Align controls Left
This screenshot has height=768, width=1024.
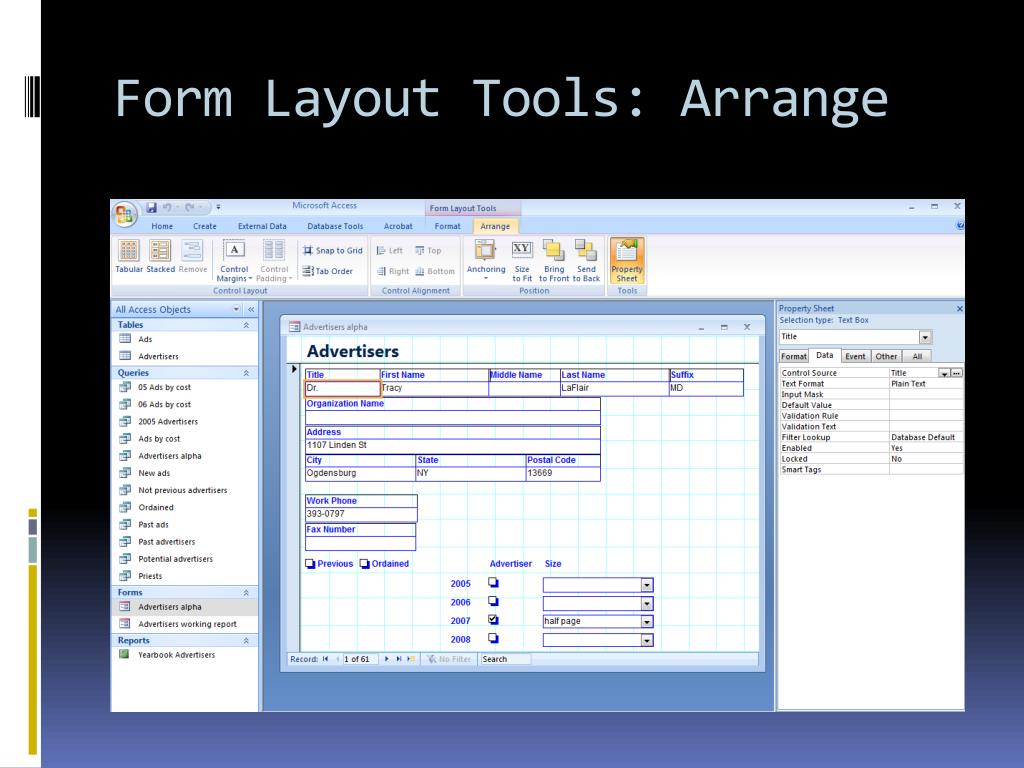[x=390, y=251]
